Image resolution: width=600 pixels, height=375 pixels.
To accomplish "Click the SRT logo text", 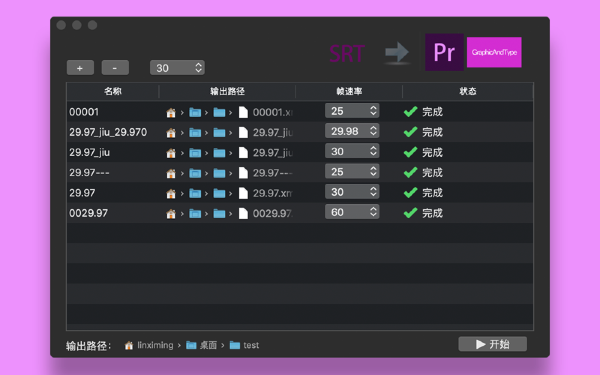I will pyautogui.click(x=347, y=54).
